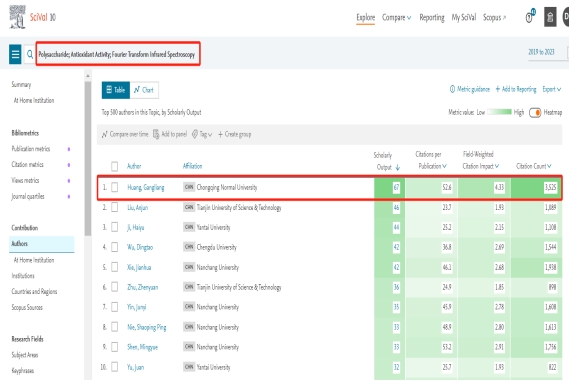Open the Reporting menu item
The width and height of the screenshot is (570, 381).
click(x=431, y=17)
